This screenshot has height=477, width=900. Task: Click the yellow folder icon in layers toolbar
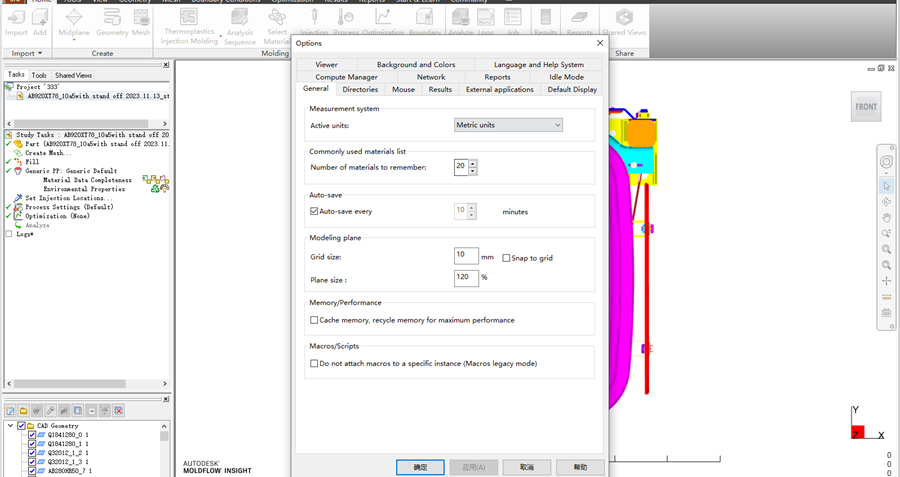click(x=24, y=410)
